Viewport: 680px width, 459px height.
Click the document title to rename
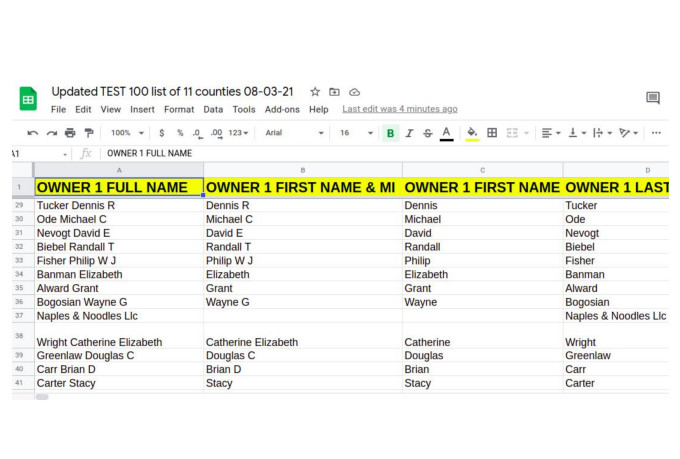(172, 92)
